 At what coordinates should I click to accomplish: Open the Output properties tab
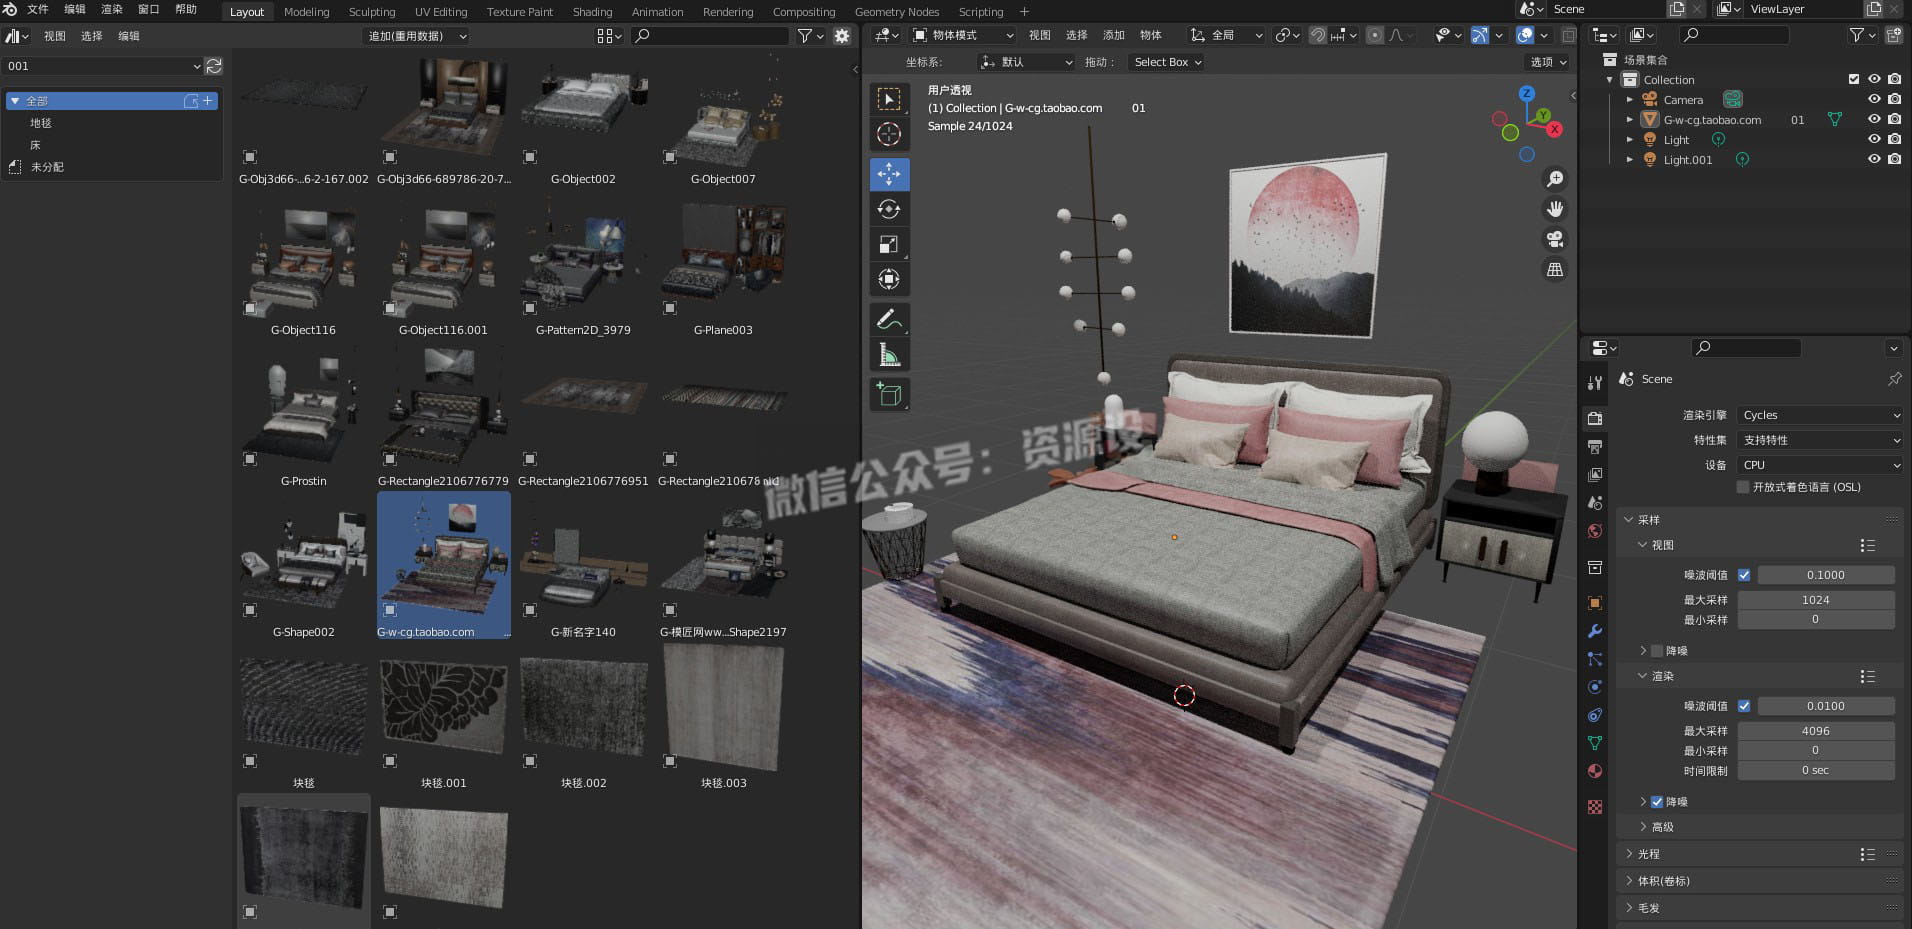(x=1595, y=446)
